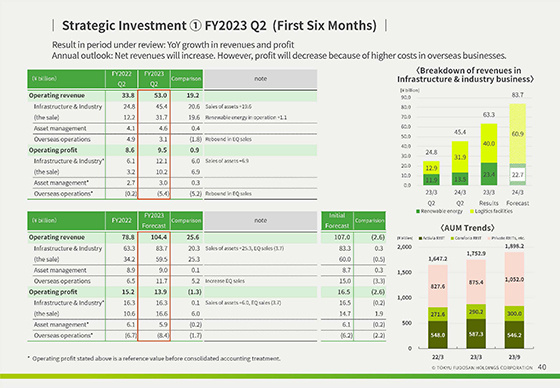The height and width of the screenshot is (388, 560).
Task: Click the "note" header of the lower table
Action: (x=260, y=220)
